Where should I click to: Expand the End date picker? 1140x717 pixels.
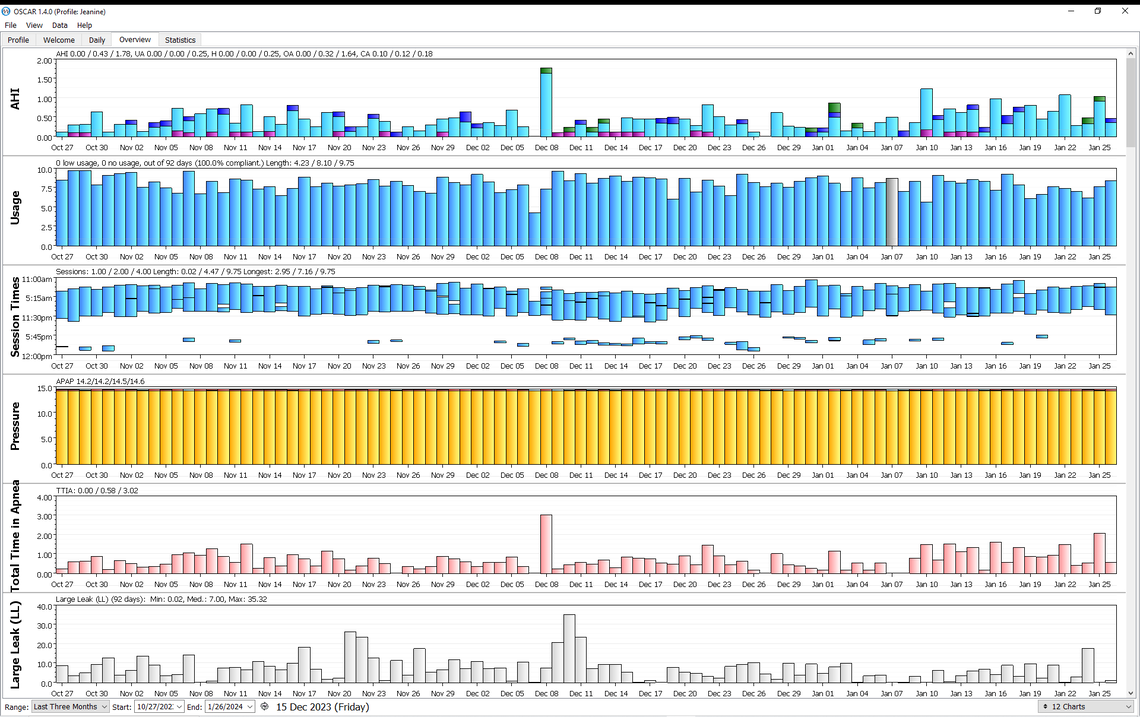[x=249, y=707]
